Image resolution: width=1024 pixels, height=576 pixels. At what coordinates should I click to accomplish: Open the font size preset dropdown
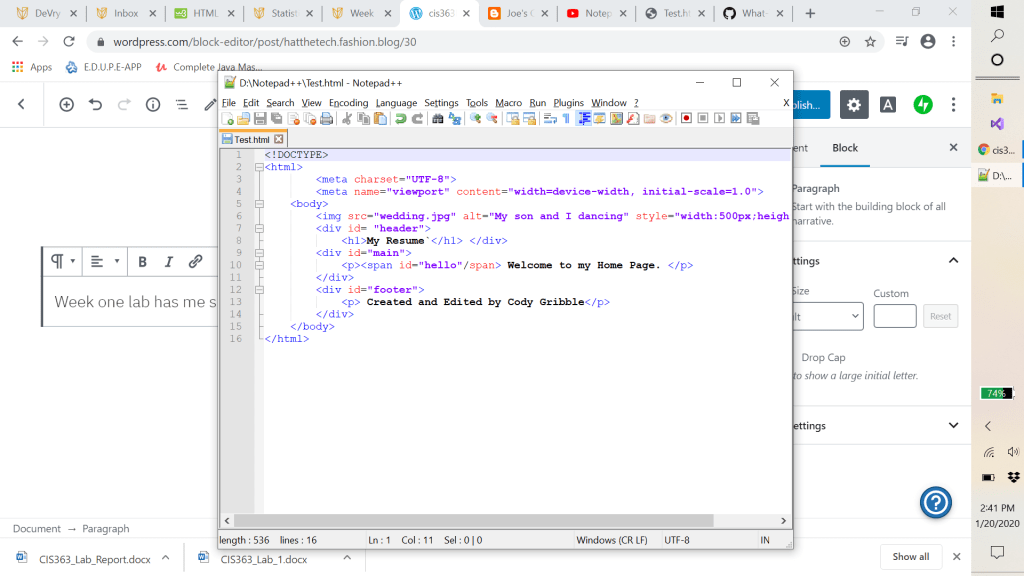pyautogui.click(x=828, y=317)
